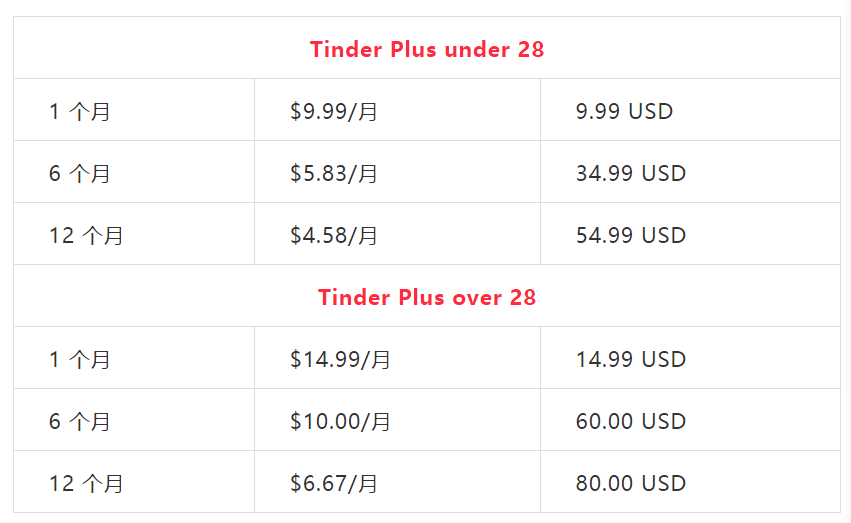
Task: Click the $10.00/月 price cell
Action: click(x=340, y=421)
